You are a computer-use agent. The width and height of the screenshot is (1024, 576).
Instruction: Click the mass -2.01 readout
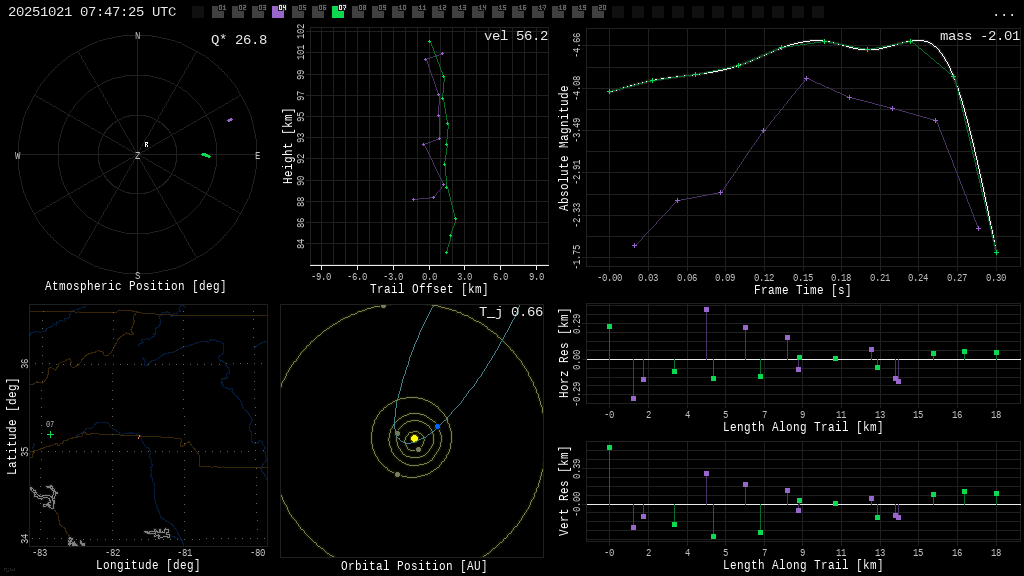coord(979,37)
